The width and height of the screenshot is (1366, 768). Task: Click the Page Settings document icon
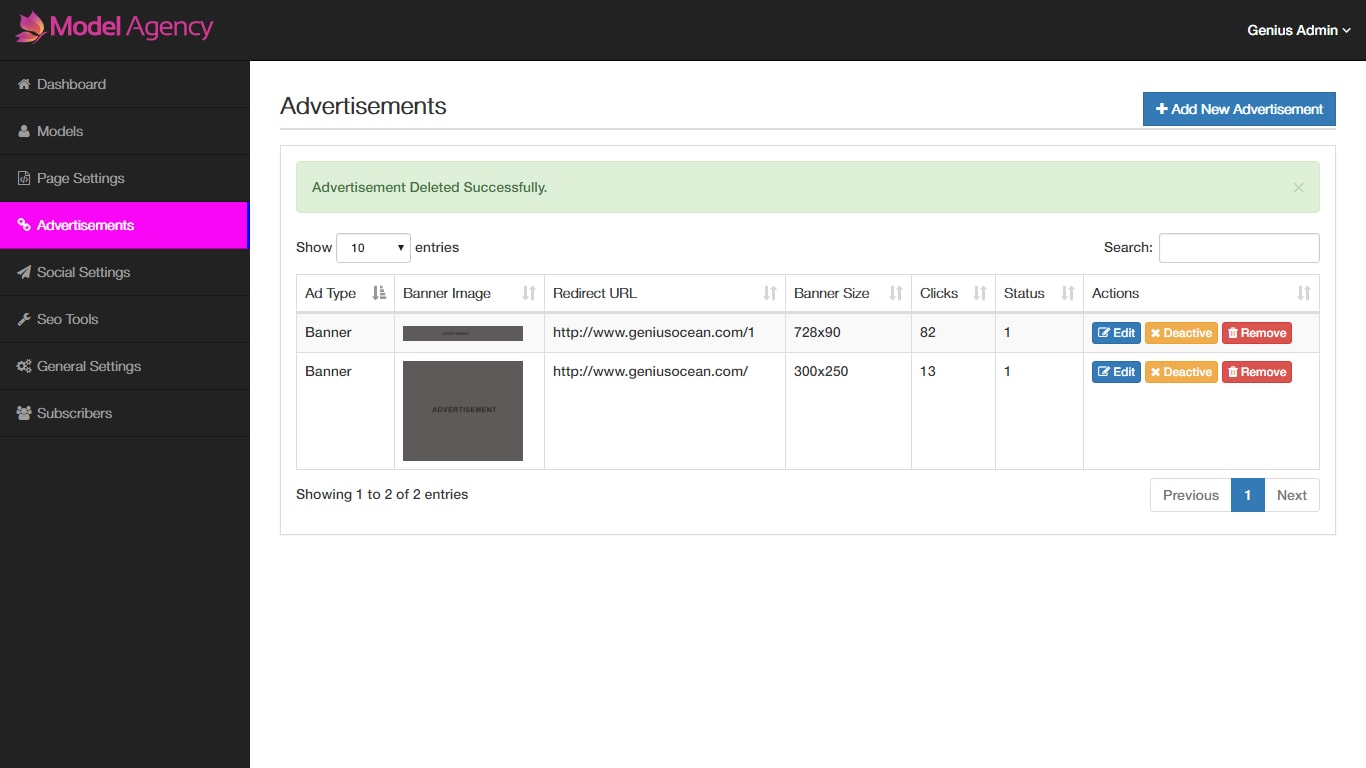[22, 178]
